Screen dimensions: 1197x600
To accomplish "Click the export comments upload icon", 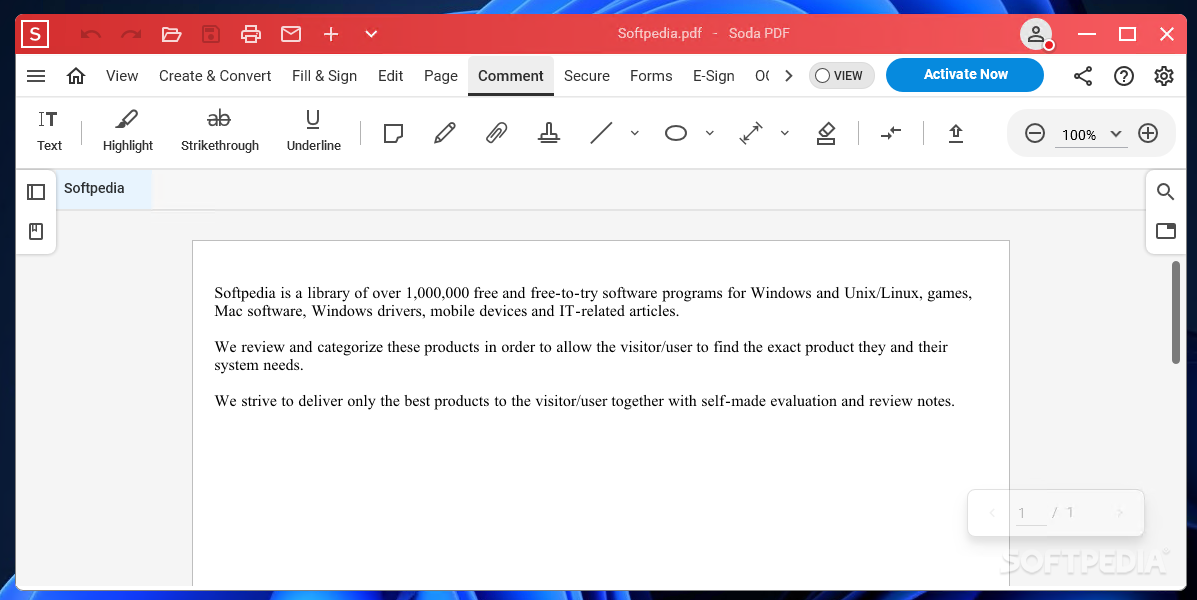I will coord(956,134).
